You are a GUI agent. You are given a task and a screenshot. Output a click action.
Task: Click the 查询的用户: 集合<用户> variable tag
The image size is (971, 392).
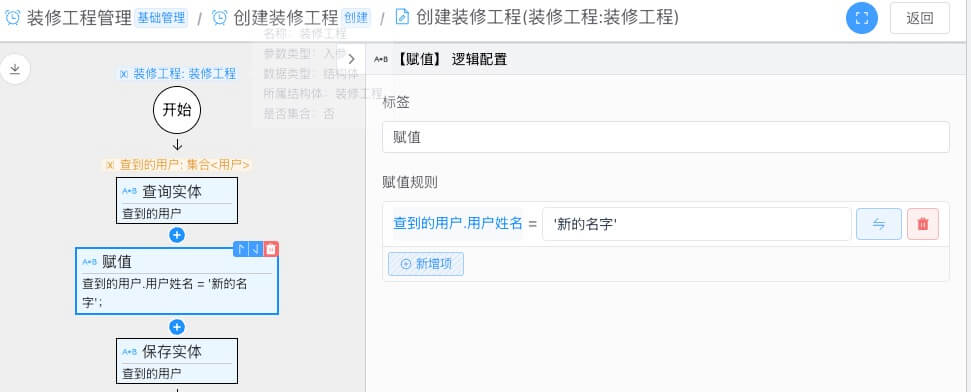tap(177, 165)
